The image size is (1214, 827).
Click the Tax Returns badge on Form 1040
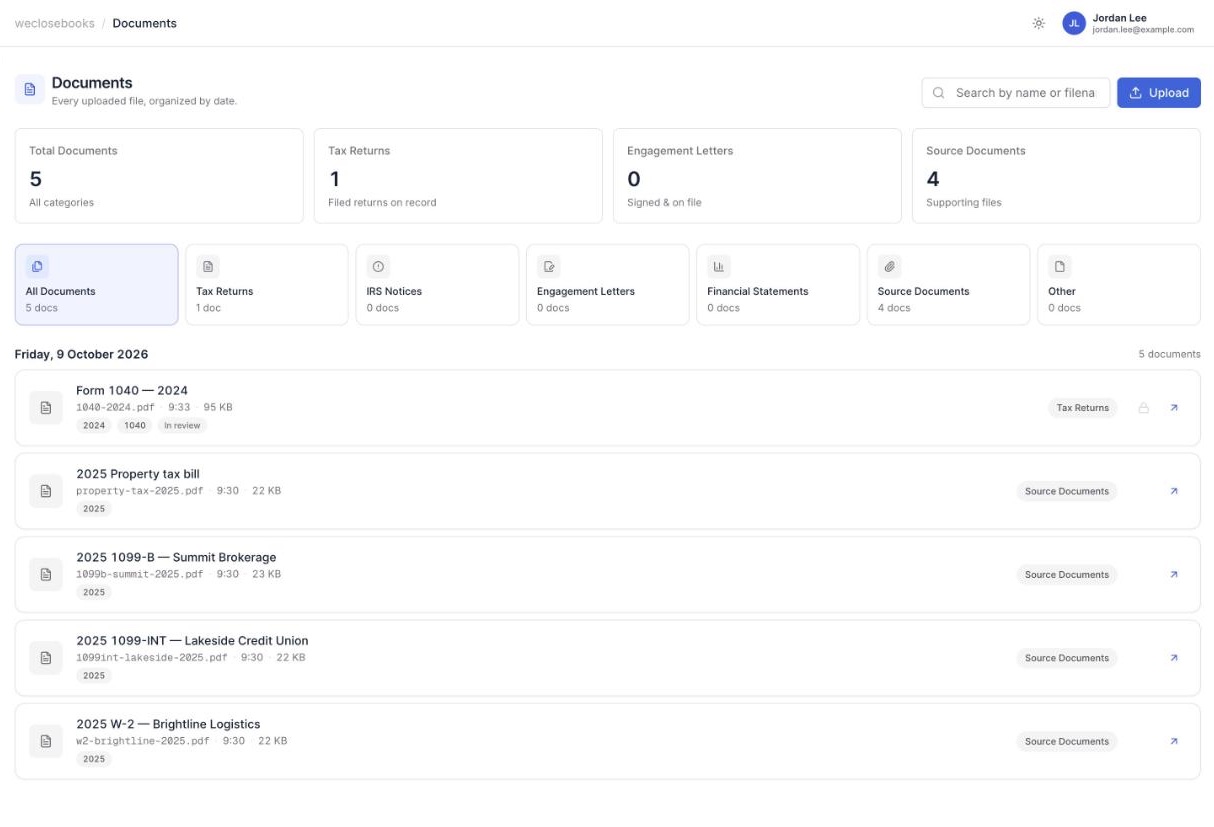point(1083,408)
